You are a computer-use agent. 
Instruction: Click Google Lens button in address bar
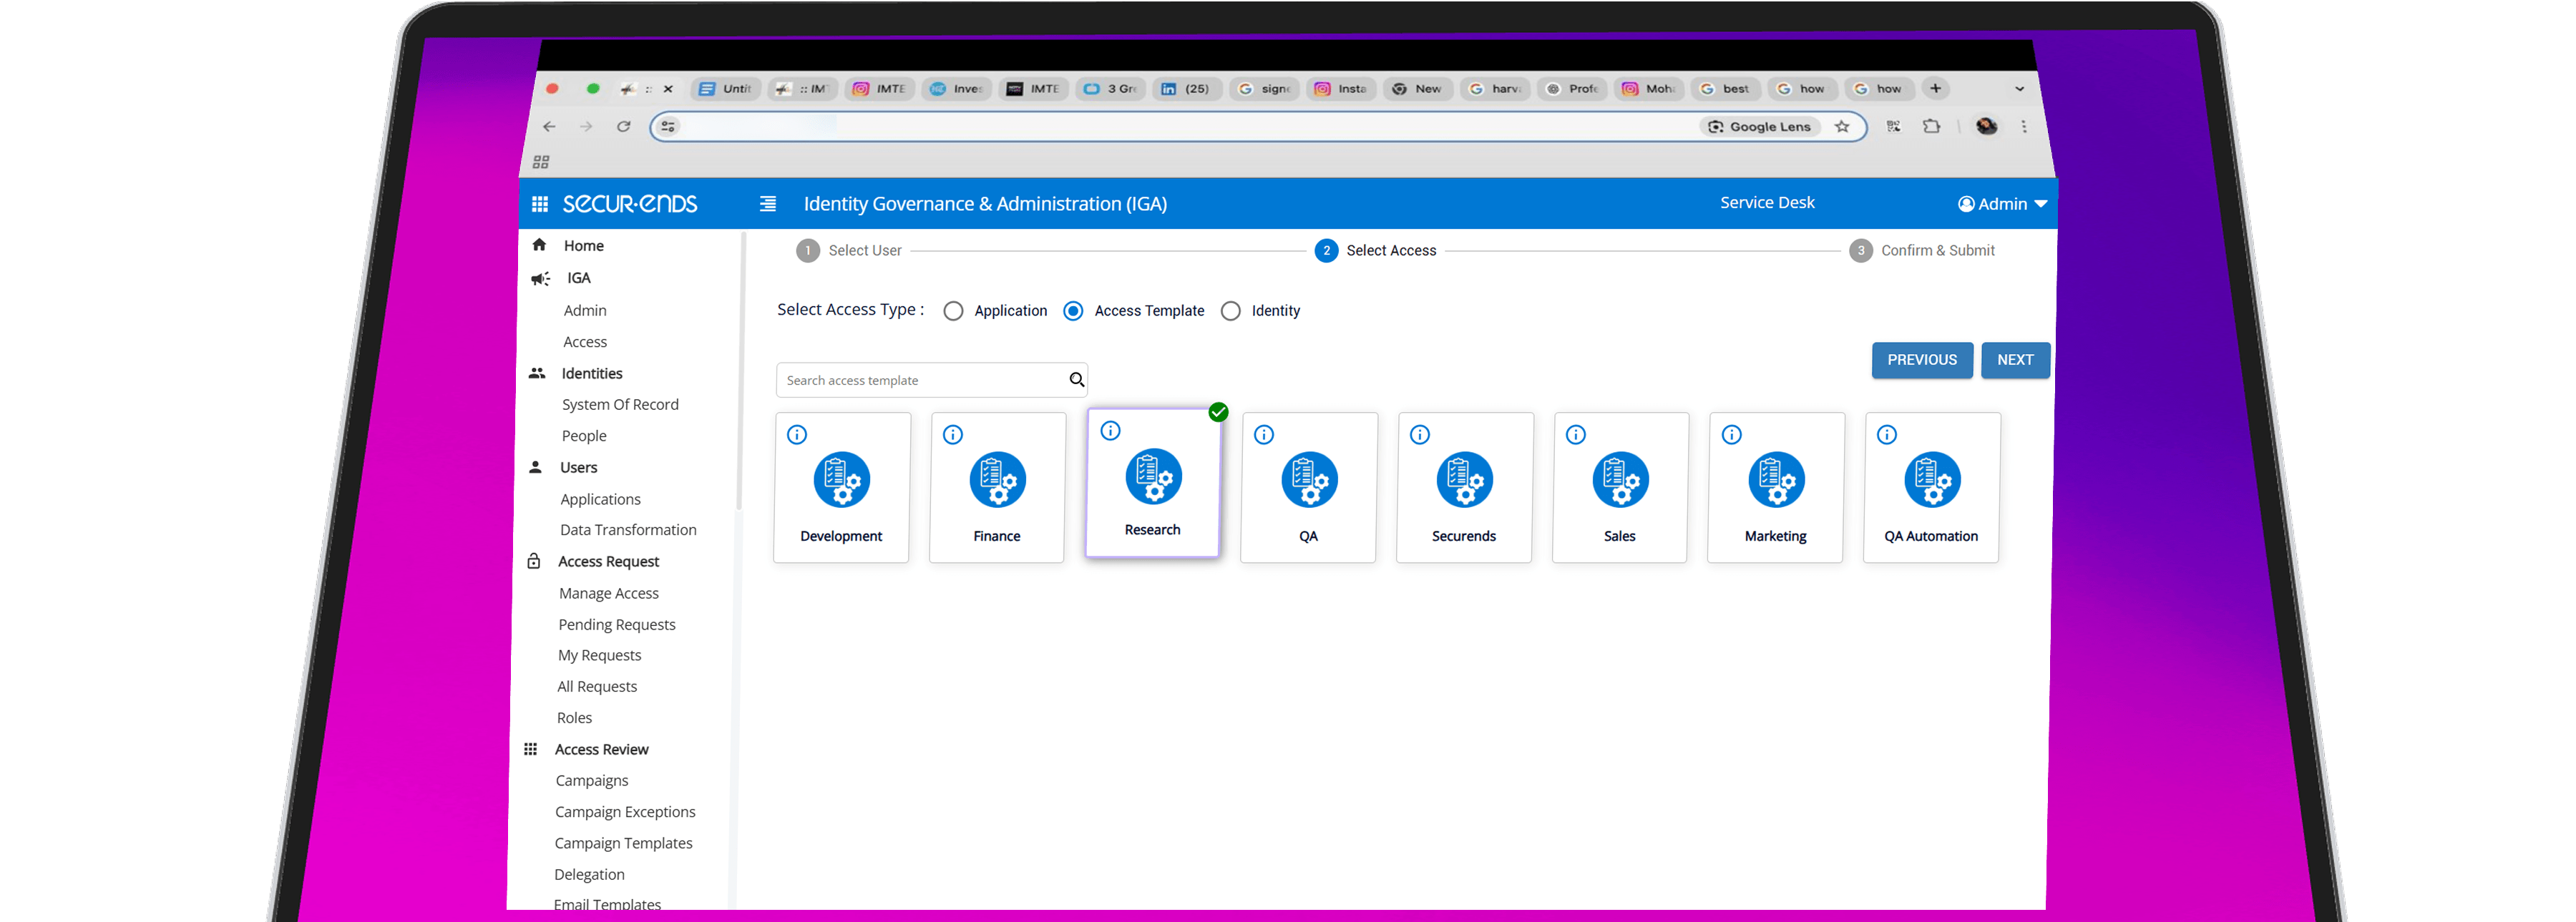click(1760, 127)
